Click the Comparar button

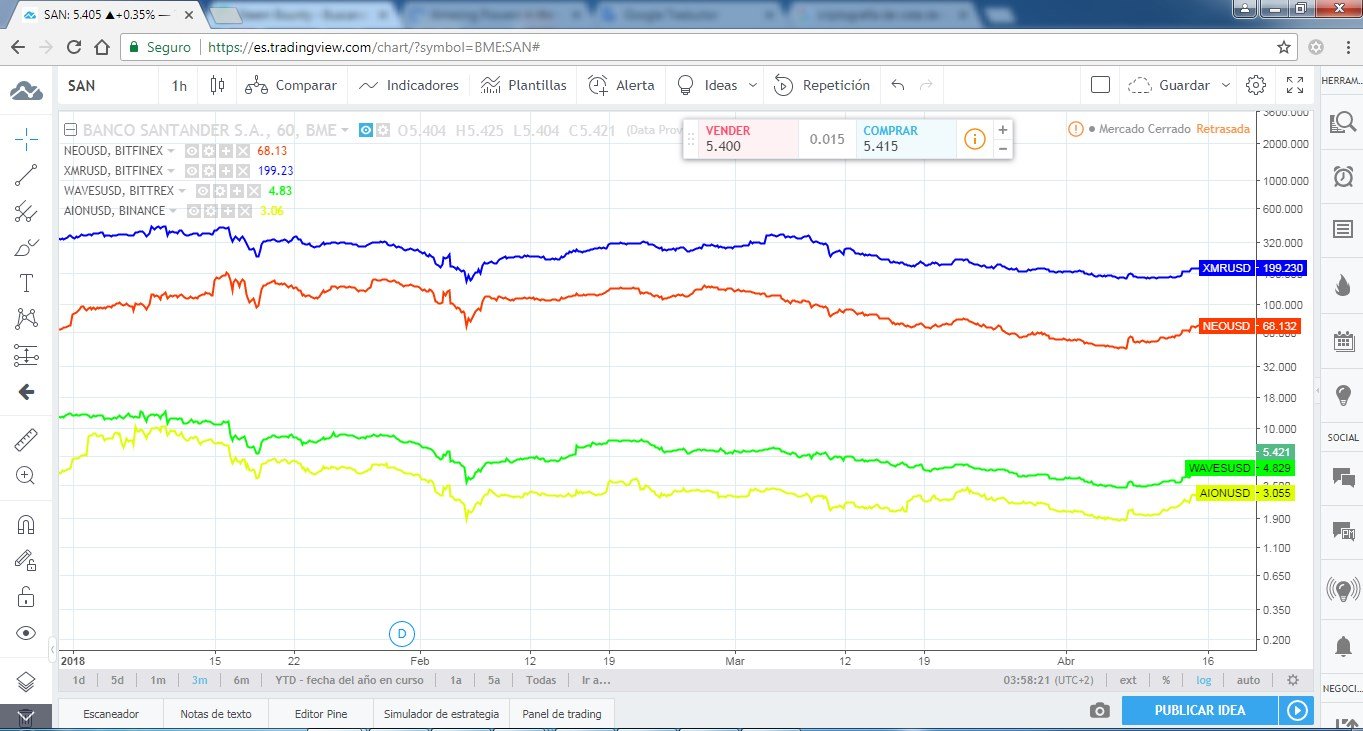tap(291, 85)
